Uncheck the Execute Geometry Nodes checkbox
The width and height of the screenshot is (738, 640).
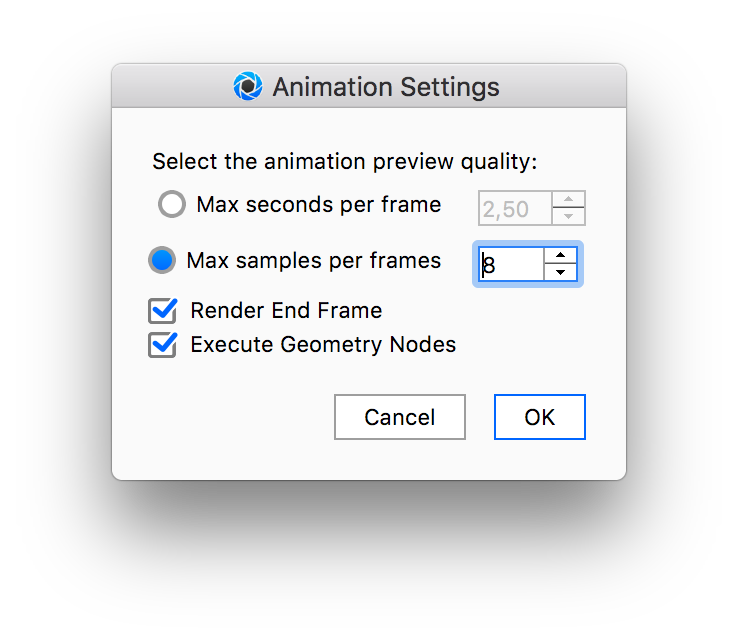pyautogui.click(x=163, y=345)
